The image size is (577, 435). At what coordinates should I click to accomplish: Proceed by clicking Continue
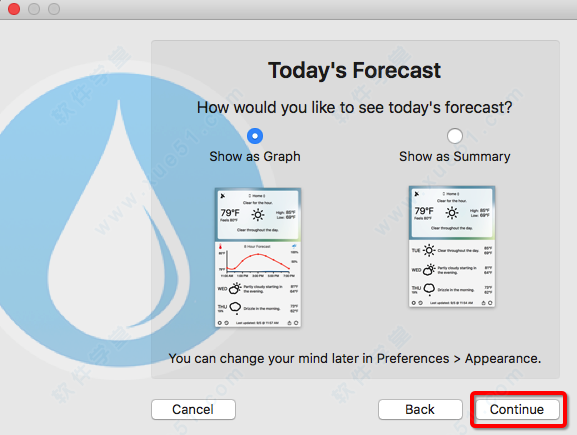[x=517, y=409]
